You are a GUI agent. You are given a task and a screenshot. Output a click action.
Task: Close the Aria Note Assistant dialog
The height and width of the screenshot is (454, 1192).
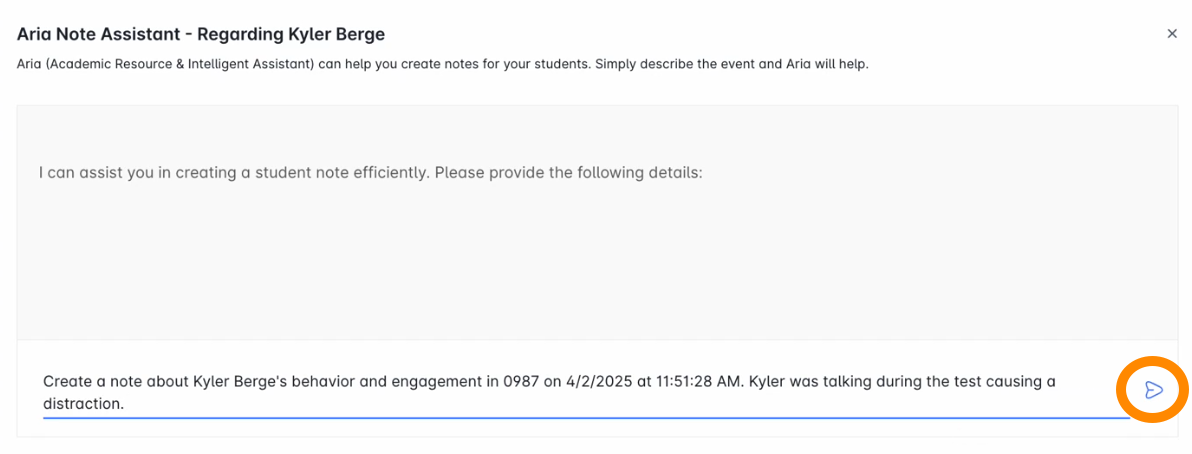coord(1171,33)
